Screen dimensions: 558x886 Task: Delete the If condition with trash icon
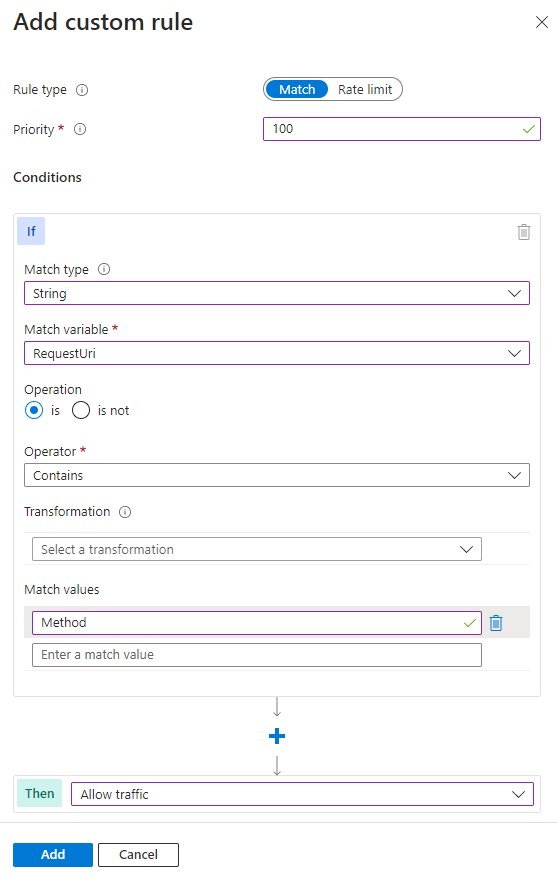coord(524,232)
